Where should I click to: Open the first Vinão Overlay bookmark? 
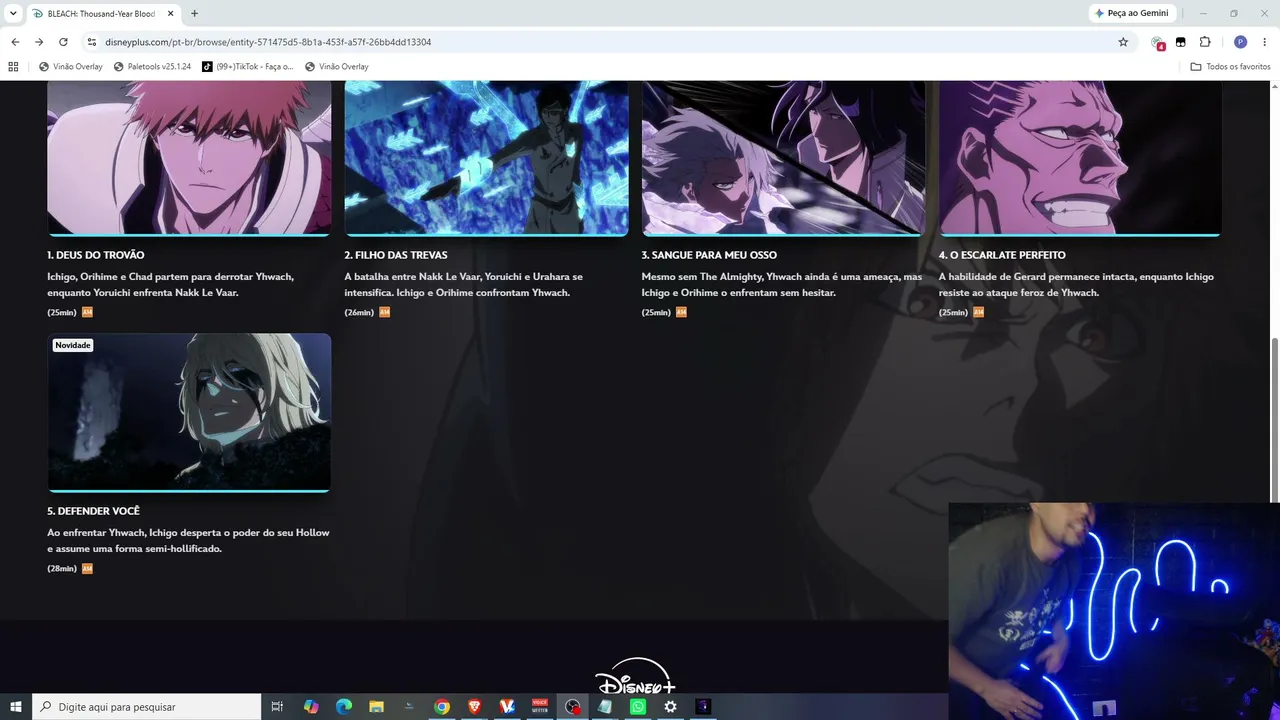71,67
